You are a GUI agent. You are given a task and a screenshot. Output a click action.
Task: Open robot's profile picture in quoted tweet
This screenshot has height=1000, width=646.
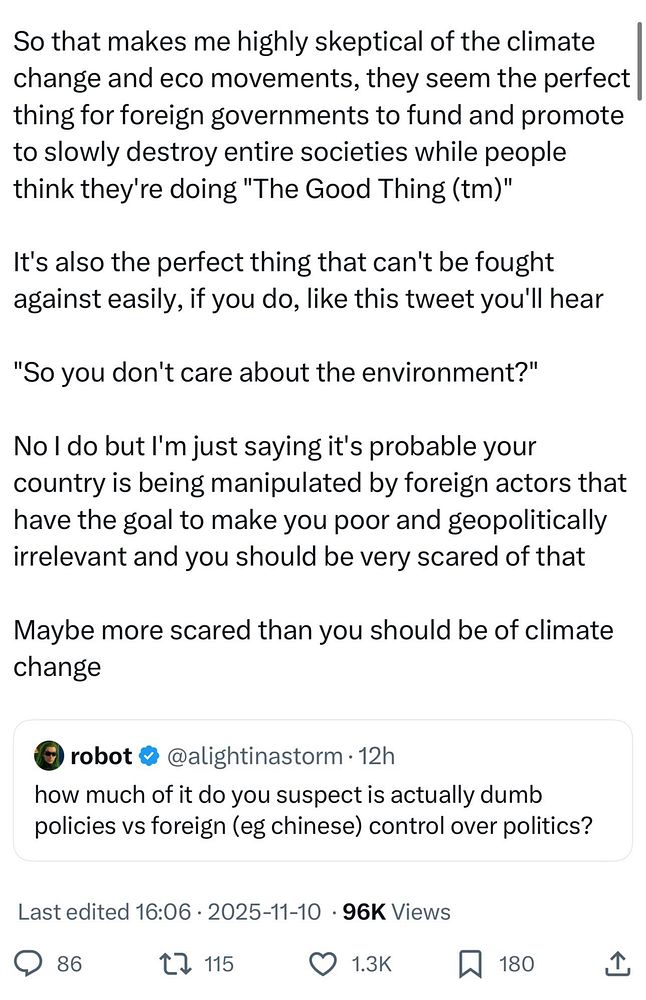[48, 756]
